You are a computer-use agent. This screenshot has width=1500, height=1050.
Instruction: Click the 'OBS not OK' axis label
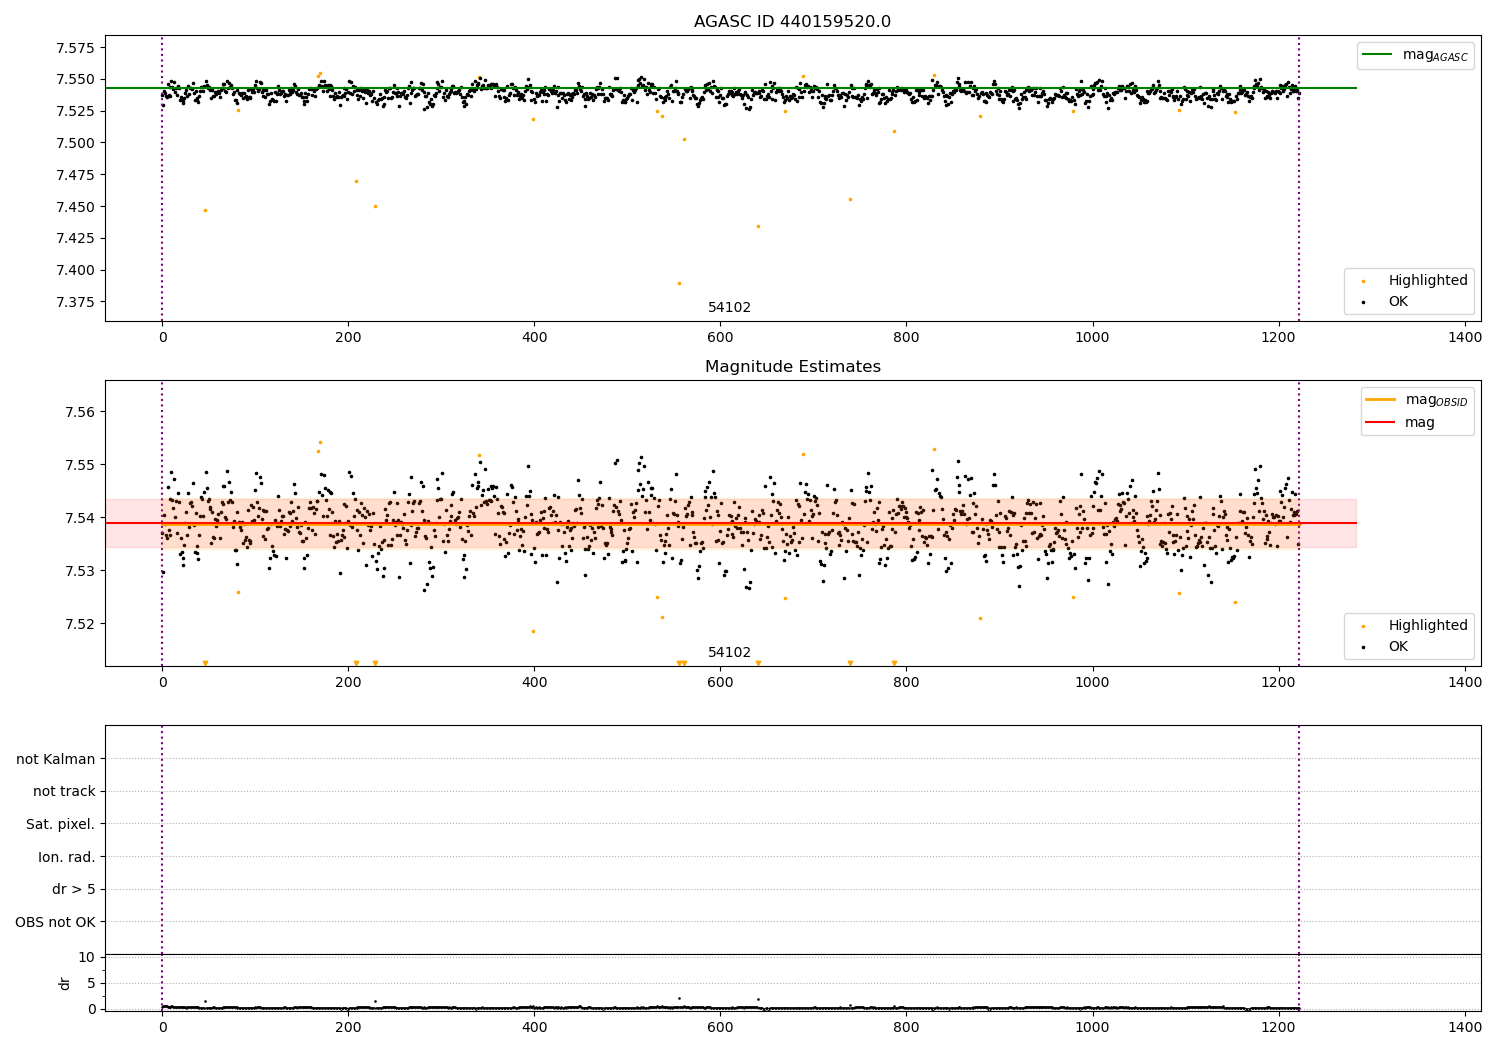coord(56,923)
